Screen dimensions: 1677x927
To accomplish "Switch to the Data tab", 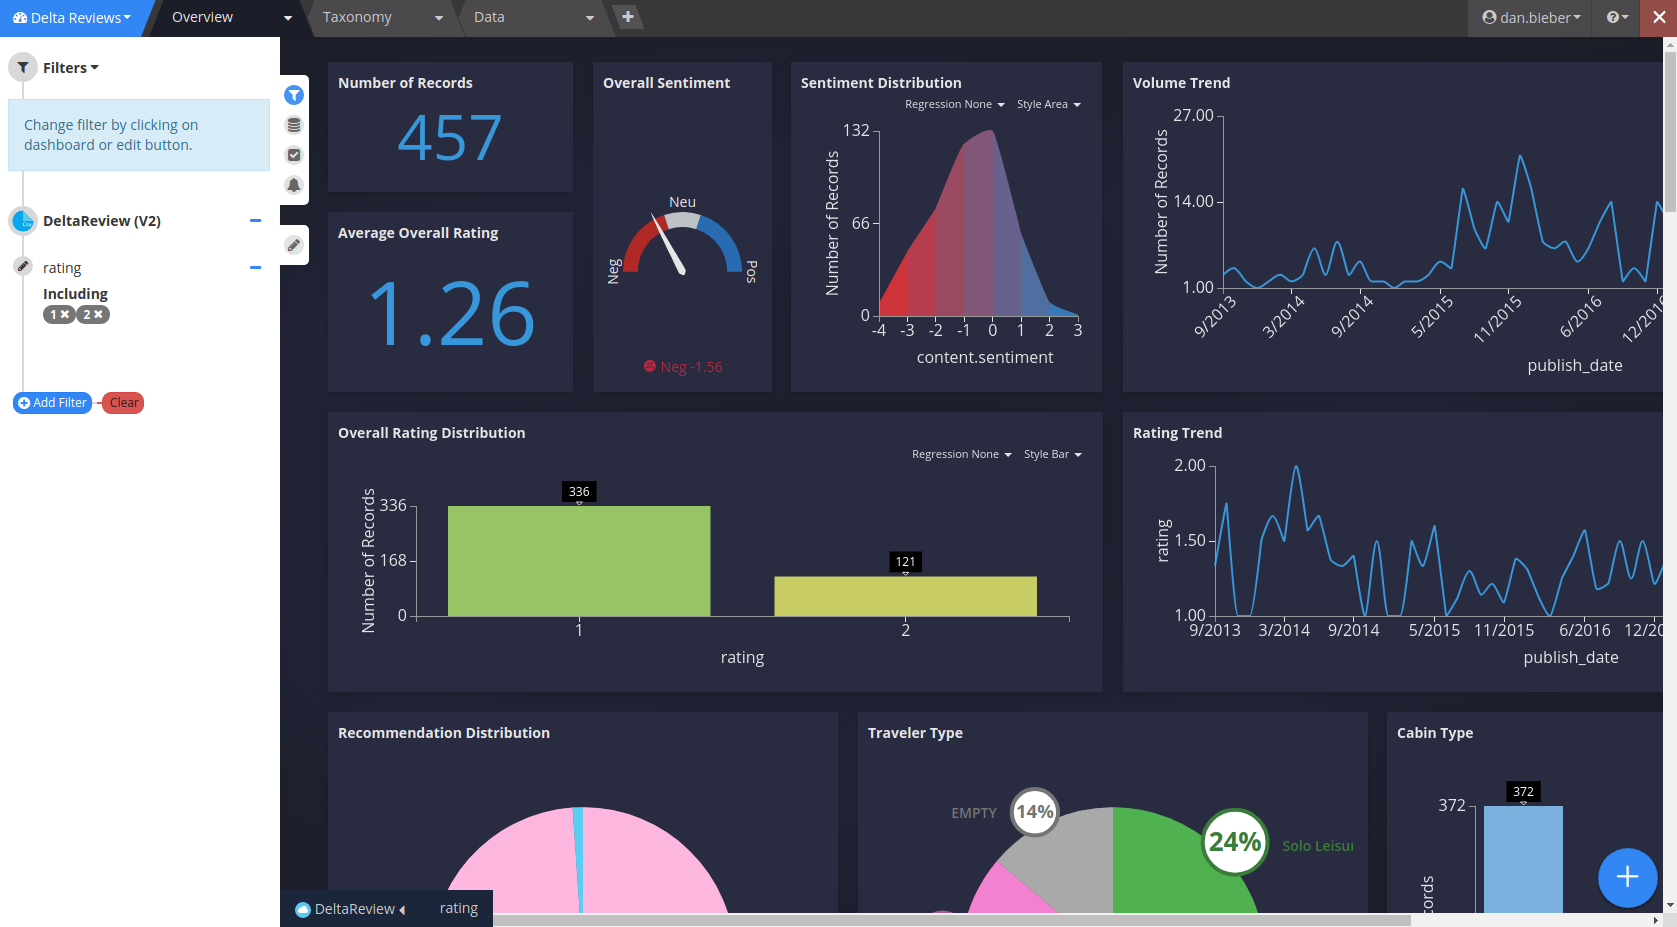I will coord(532,17).
